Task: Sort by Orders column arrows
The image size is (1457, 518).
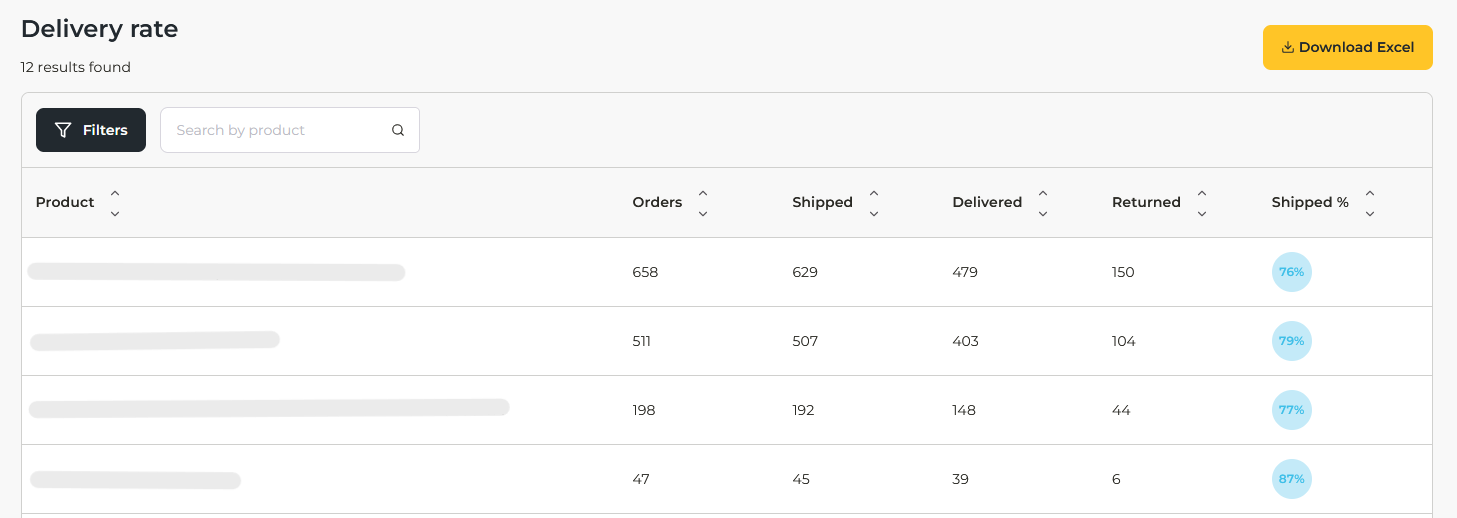Action: pos(703,203)
